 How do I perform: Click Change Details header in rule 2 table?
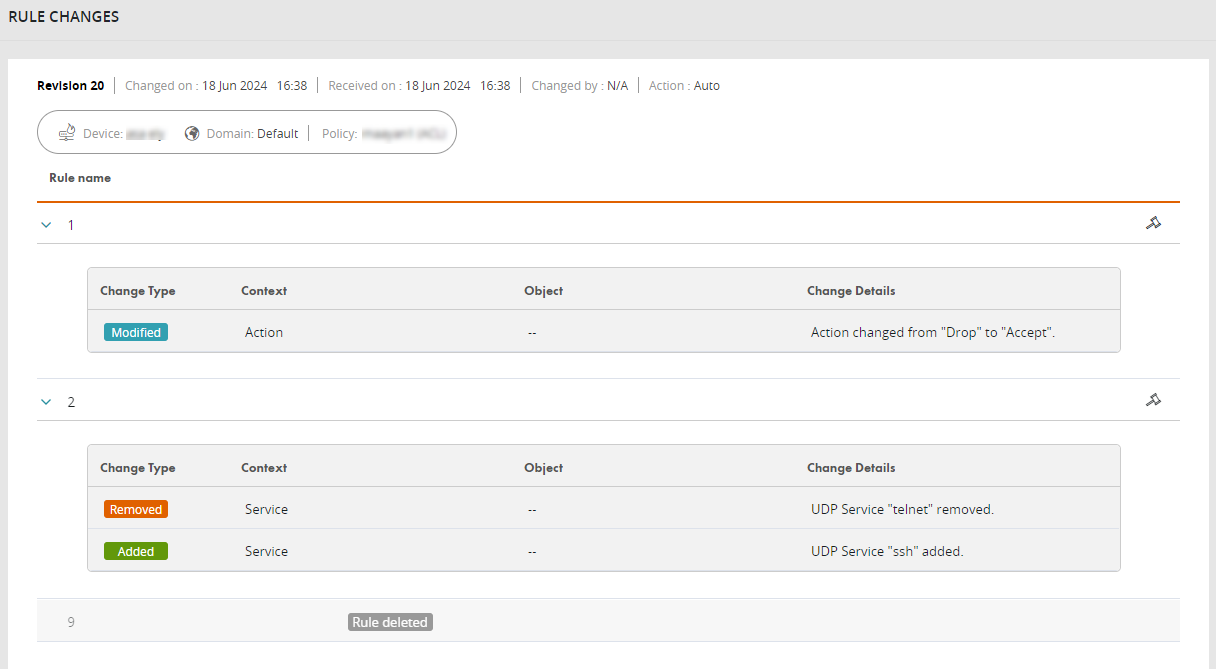(x=850, y=468)
